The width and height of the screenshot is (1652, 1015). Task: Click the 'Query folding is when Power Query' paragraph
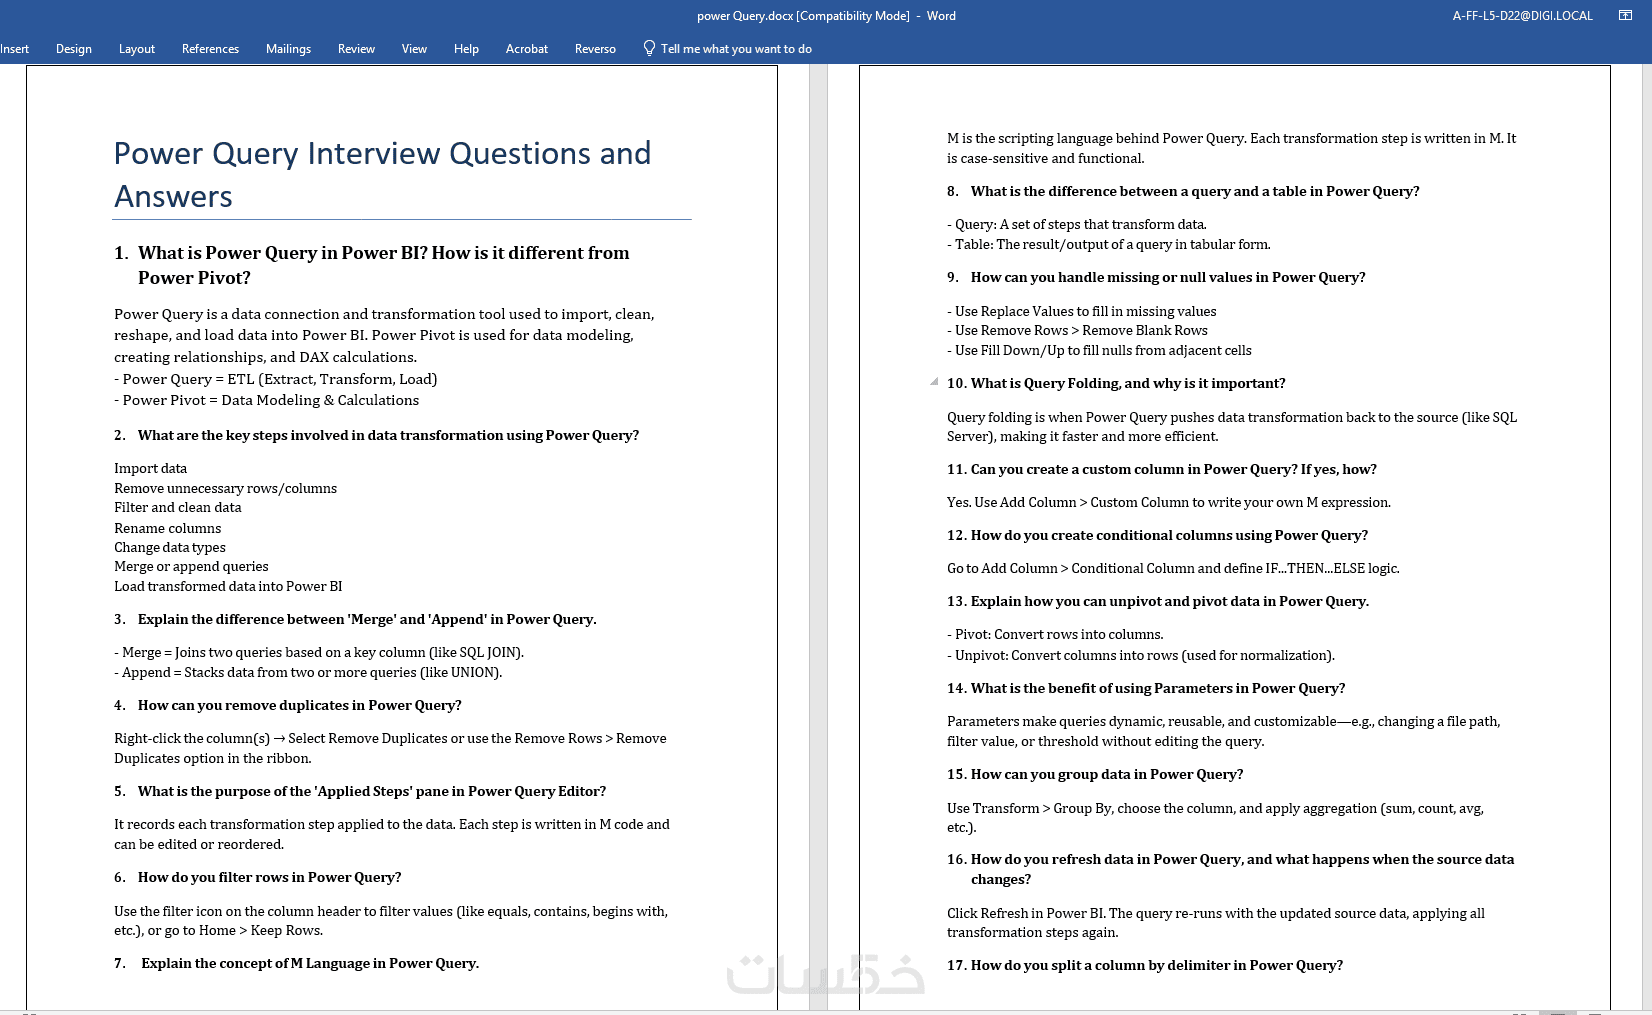1232,426
